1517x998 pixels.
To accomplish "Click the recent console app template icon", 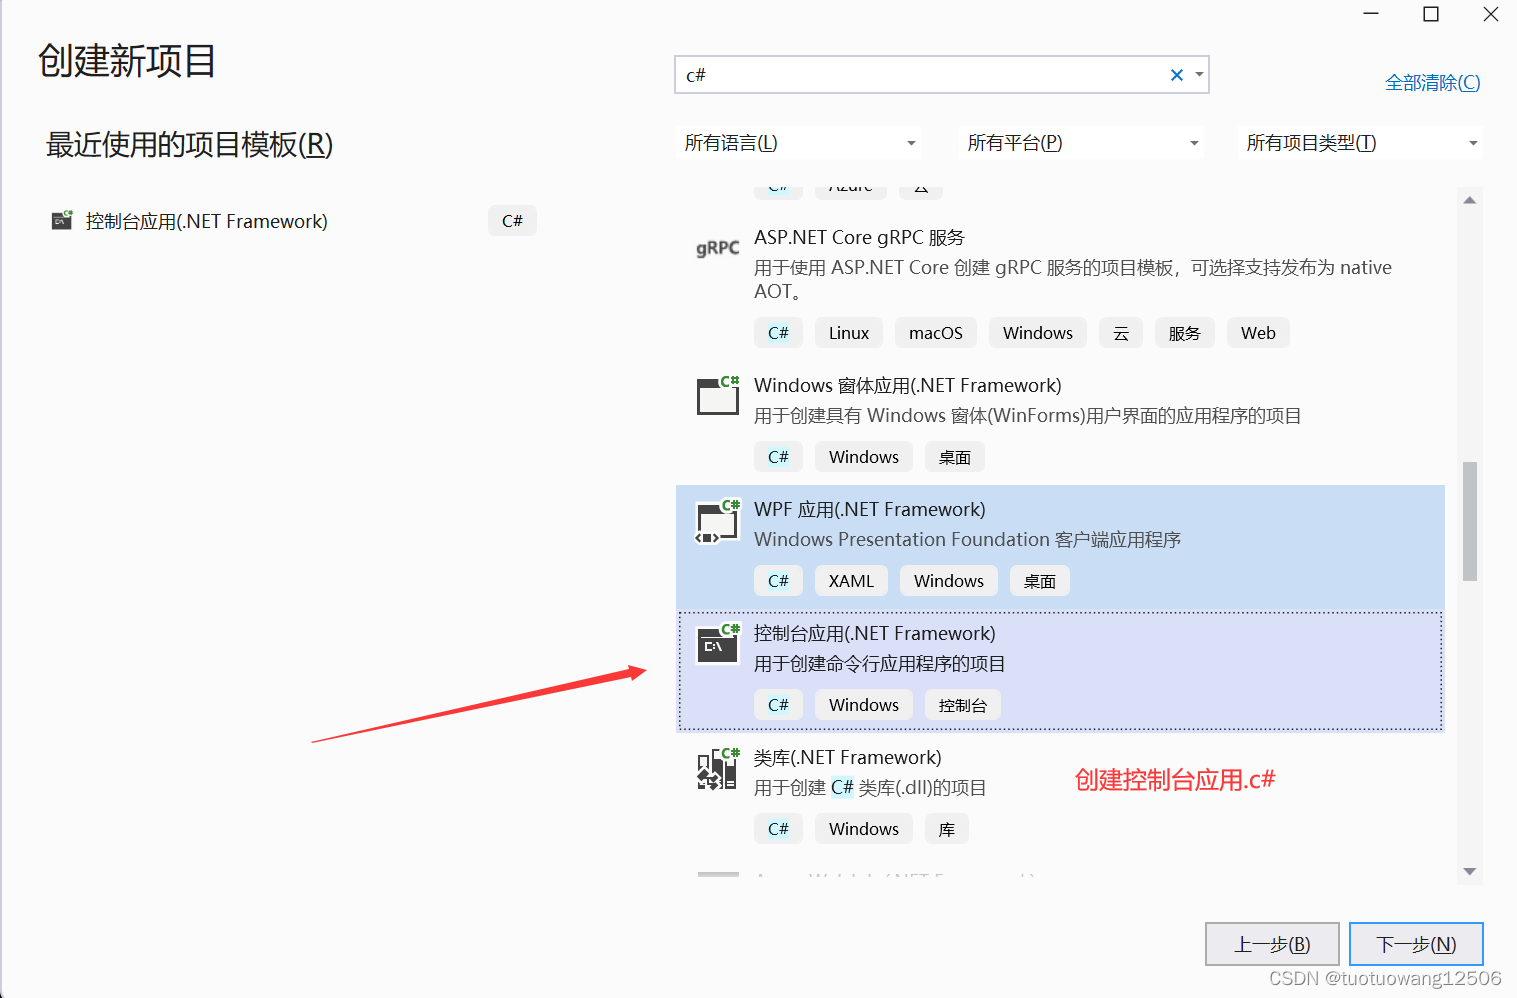I will pyautogui.click(x=62, y=220).
